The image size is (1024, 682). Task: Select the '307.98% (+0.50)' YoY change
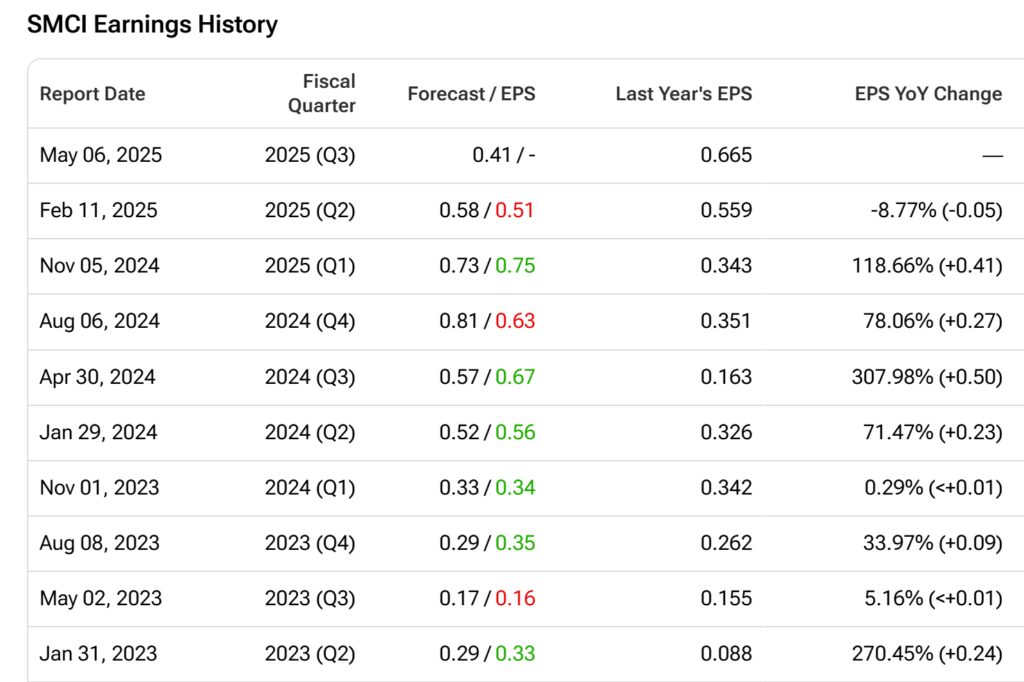[x=927, y=377]
